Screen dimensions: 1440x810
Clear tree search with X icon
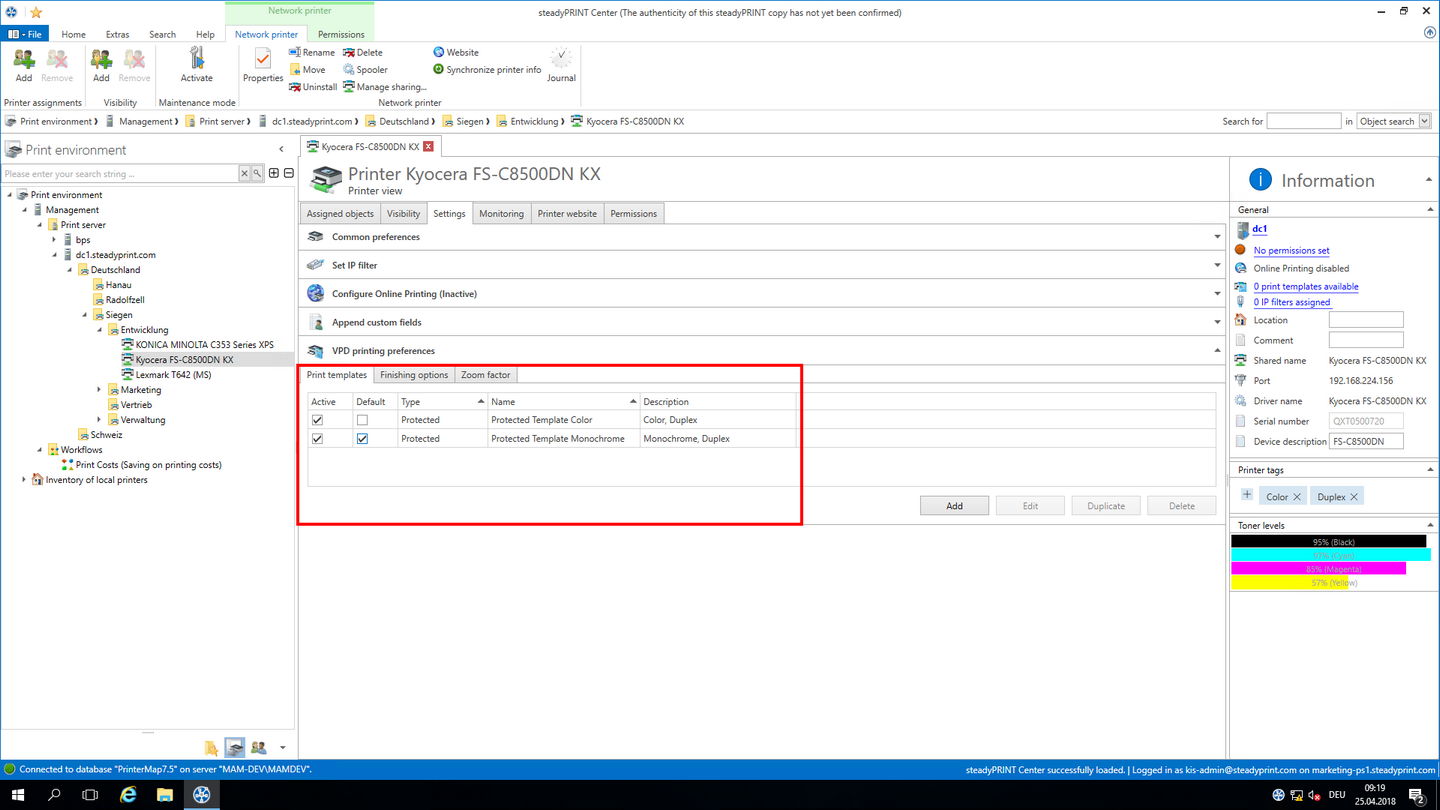point(244,173)
